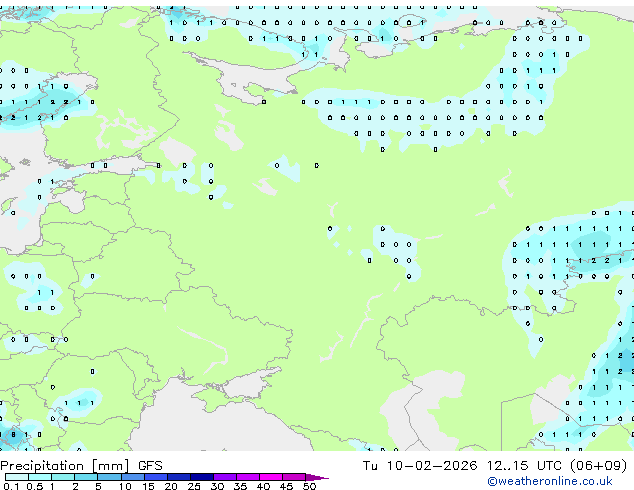
Task: Click the 20–25 mm legend swatch
Action: (x=178, y=477)
